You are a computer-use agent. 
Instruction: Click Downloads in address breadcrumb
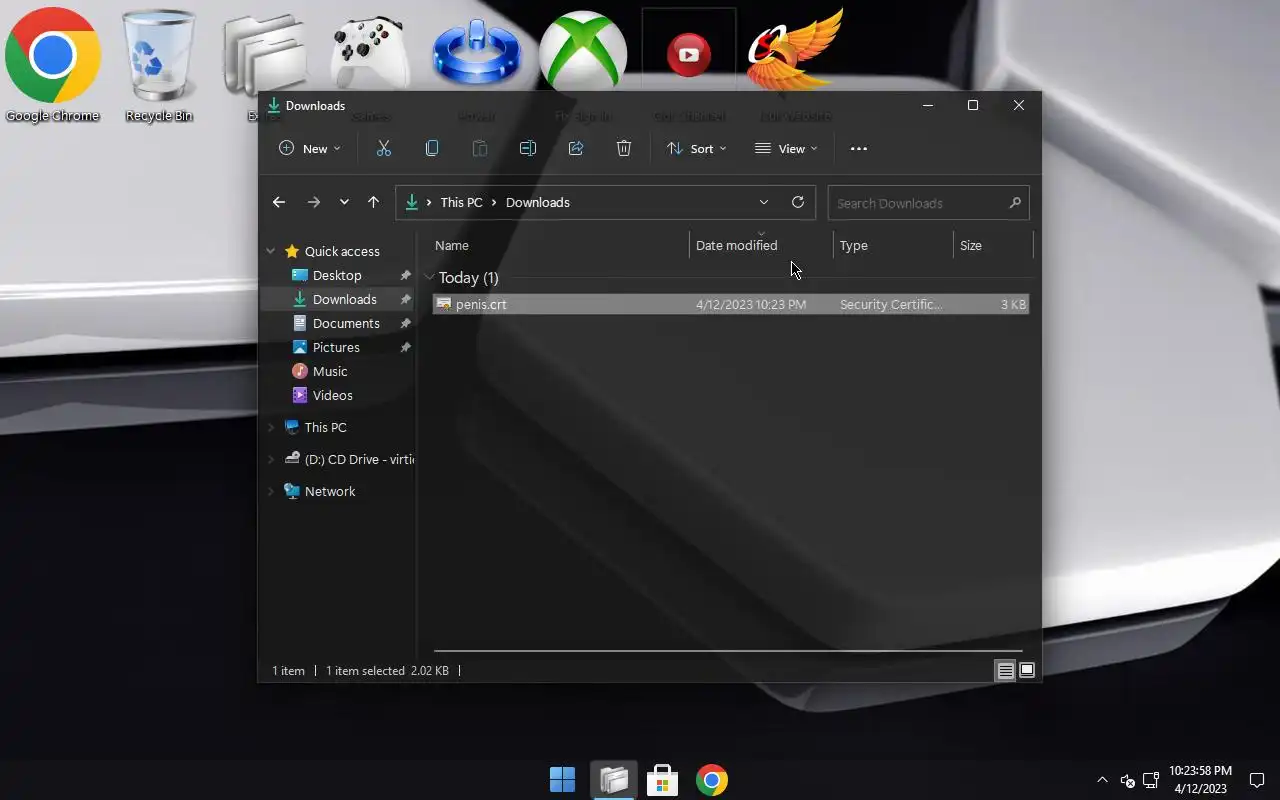coord(537,202)
